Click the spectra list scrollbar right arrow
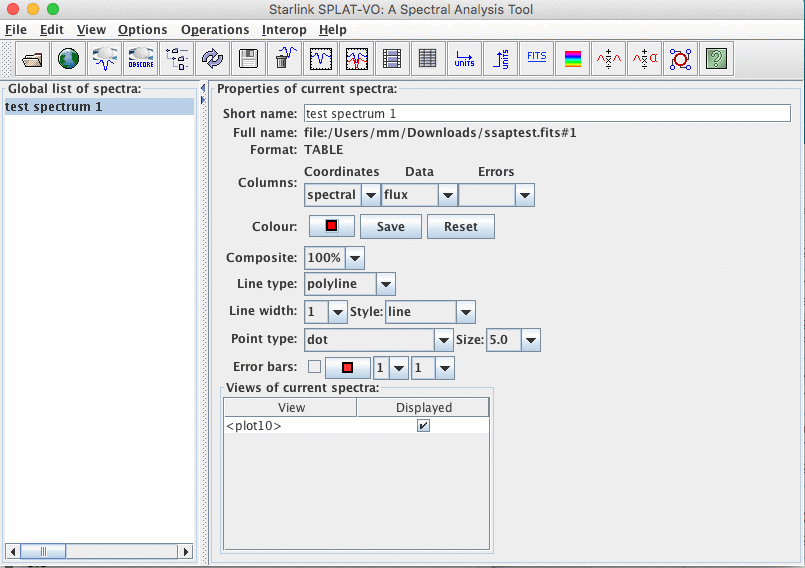 [x=185, y=552]
